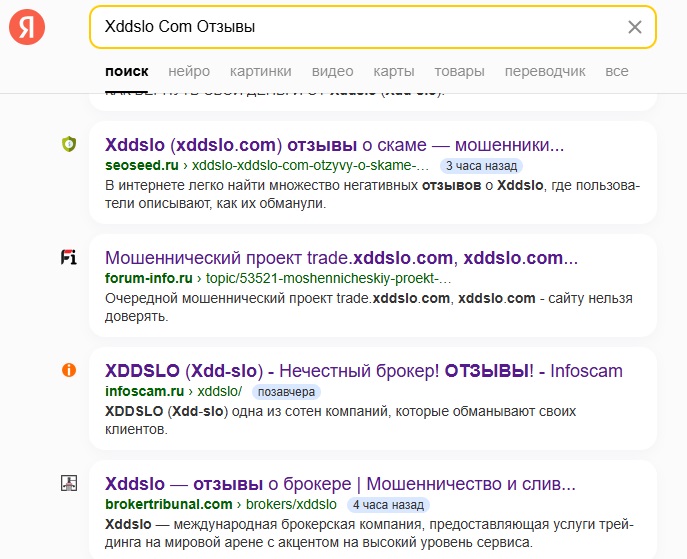Open the Xddslo — отзывы о брокере result

click(x=340, y=484)
